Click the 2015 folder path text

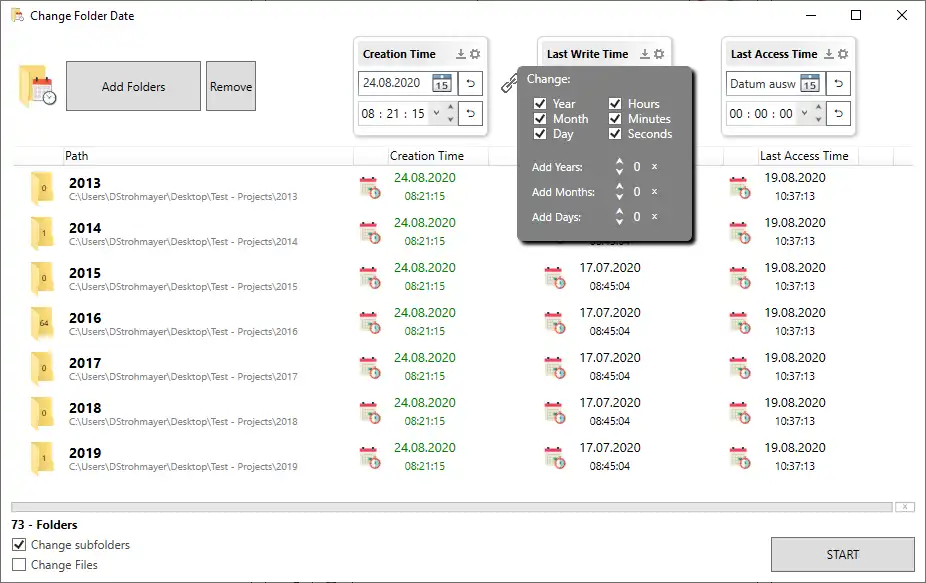[183, 287]
